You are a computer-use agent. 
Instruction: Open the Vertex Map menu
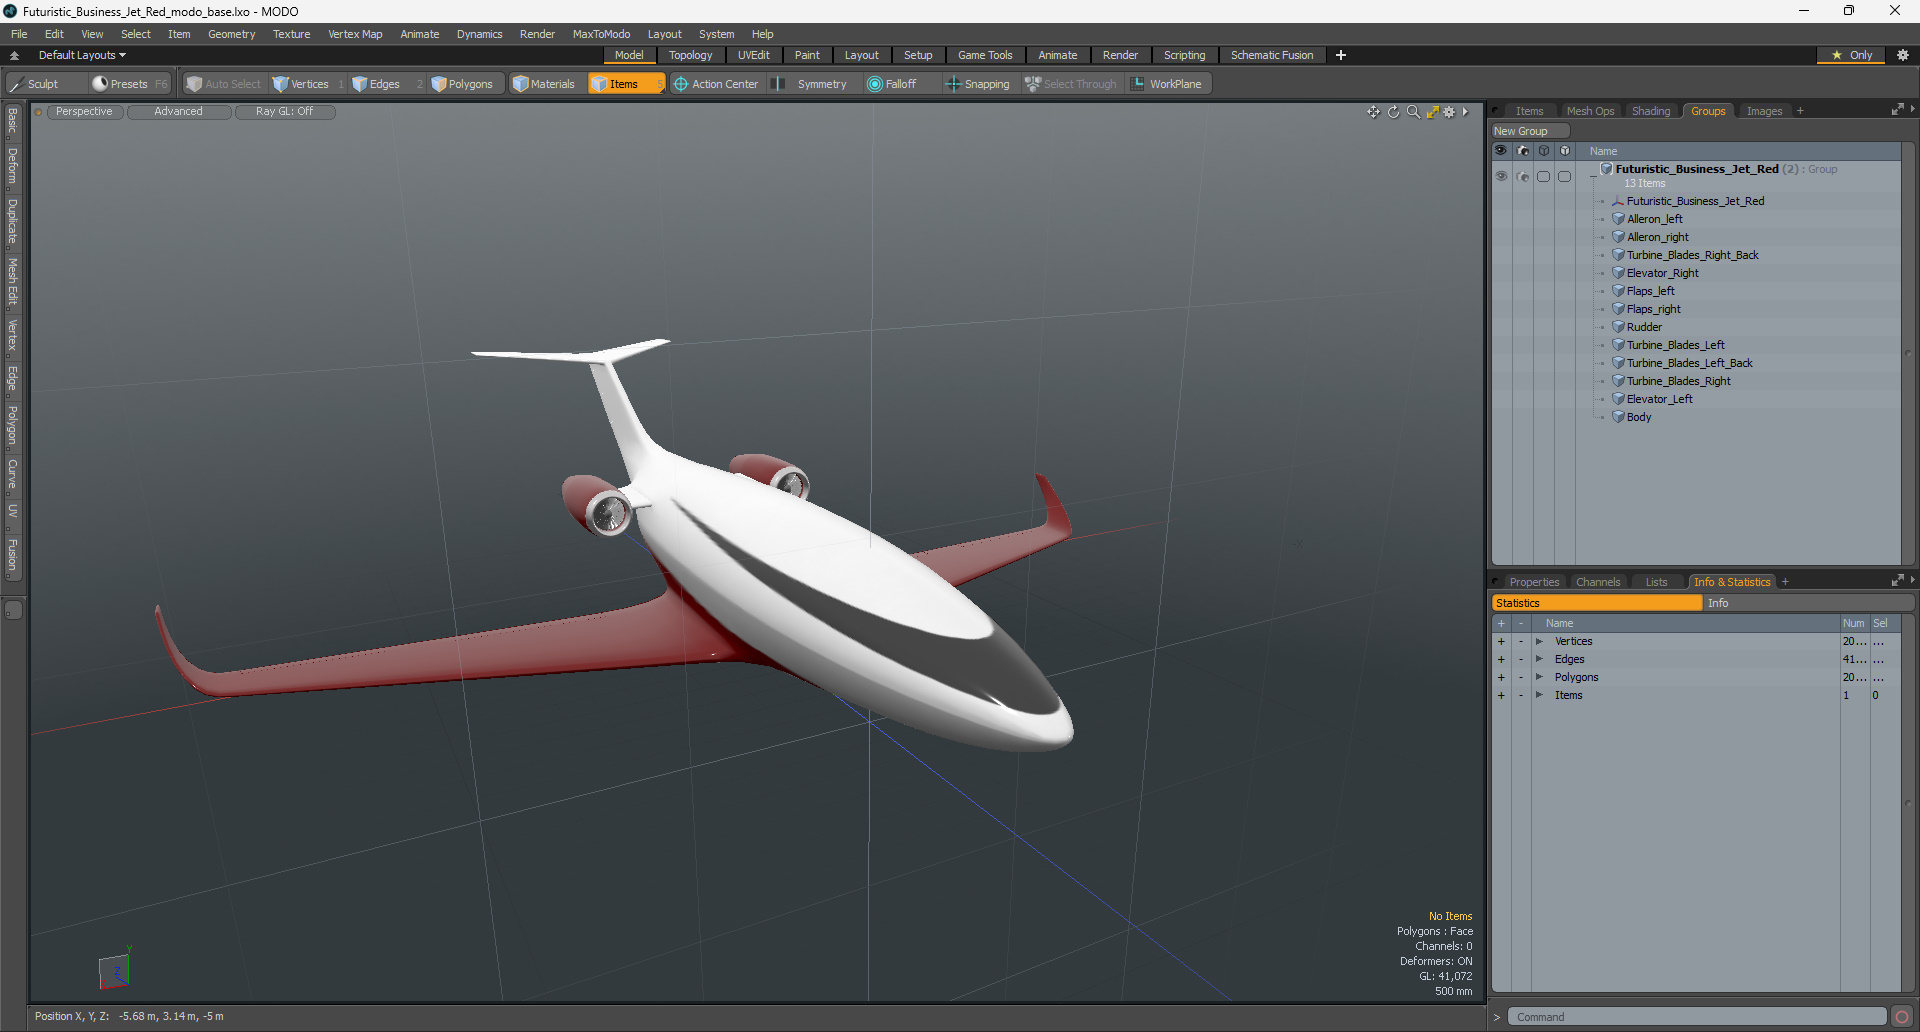point(355,34)
